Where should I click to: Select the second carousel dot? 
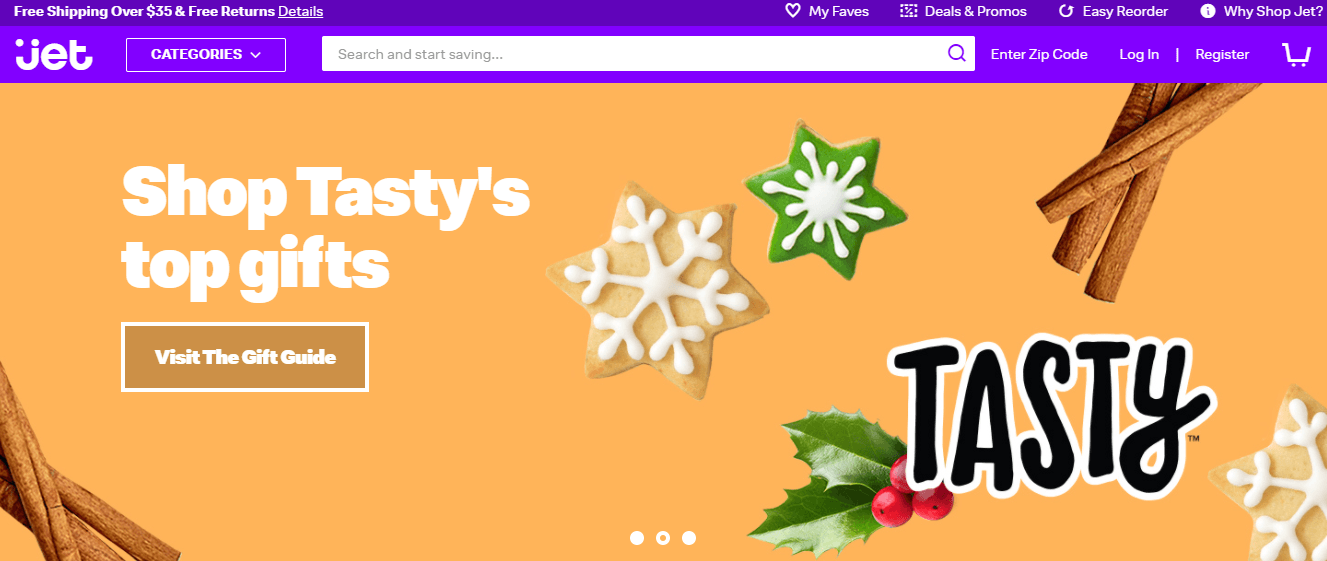pyautogui.click(x=663, y=538)
